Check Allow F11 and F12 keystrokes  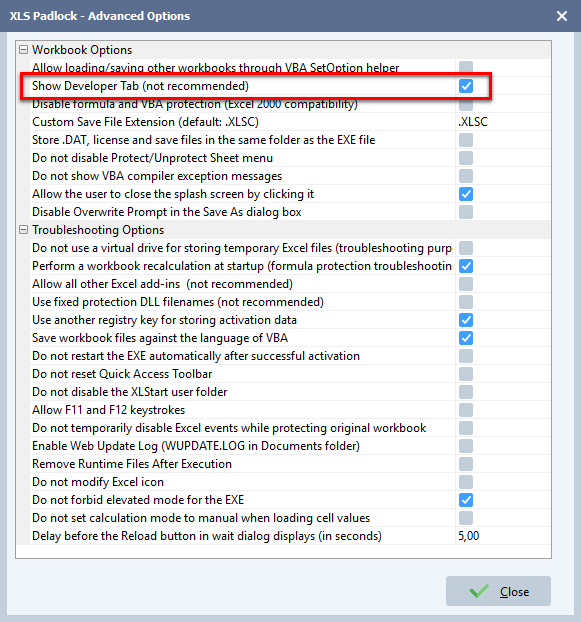coord(466,410)
